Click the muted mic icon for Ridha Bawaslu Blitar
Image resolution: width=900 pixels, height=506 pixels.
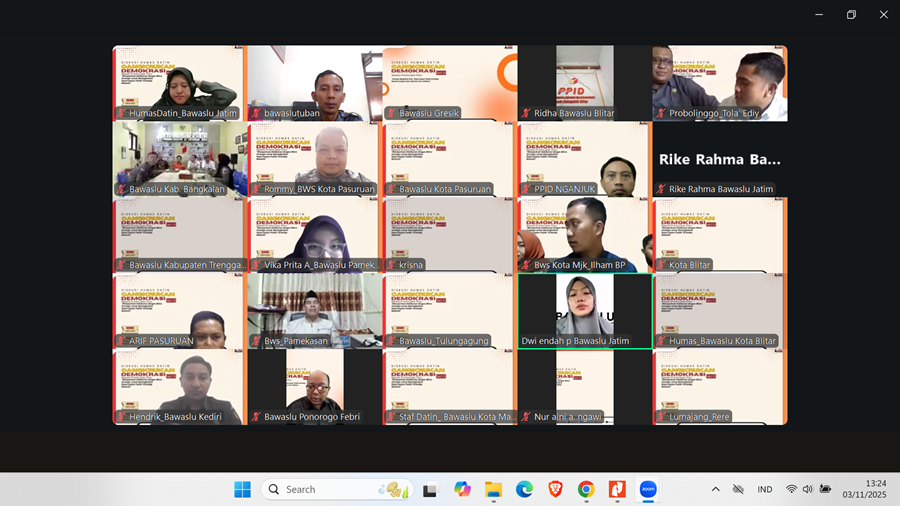pos(526,113)
